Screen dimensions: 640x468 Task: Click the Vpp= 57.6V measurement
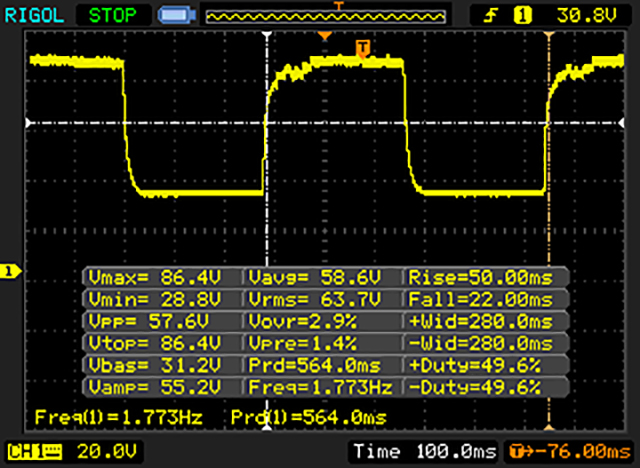point(148,322)
